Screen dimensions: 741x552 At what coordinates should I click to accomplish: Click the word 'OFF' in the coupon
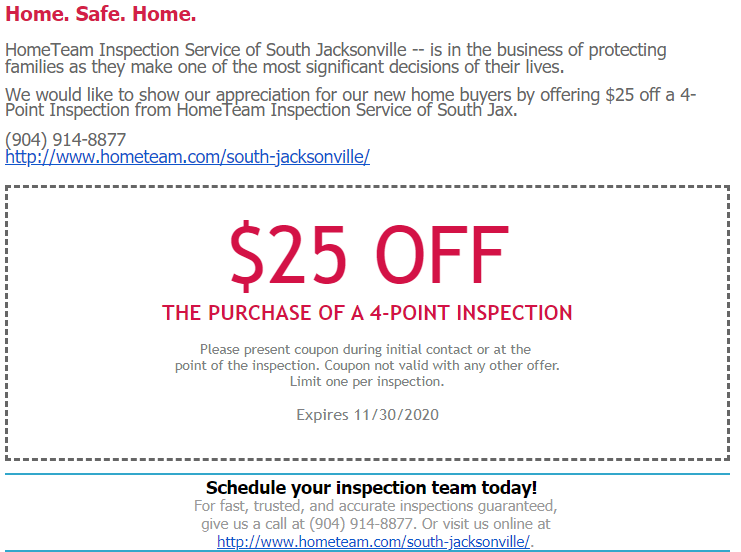[x=441, y=255]
